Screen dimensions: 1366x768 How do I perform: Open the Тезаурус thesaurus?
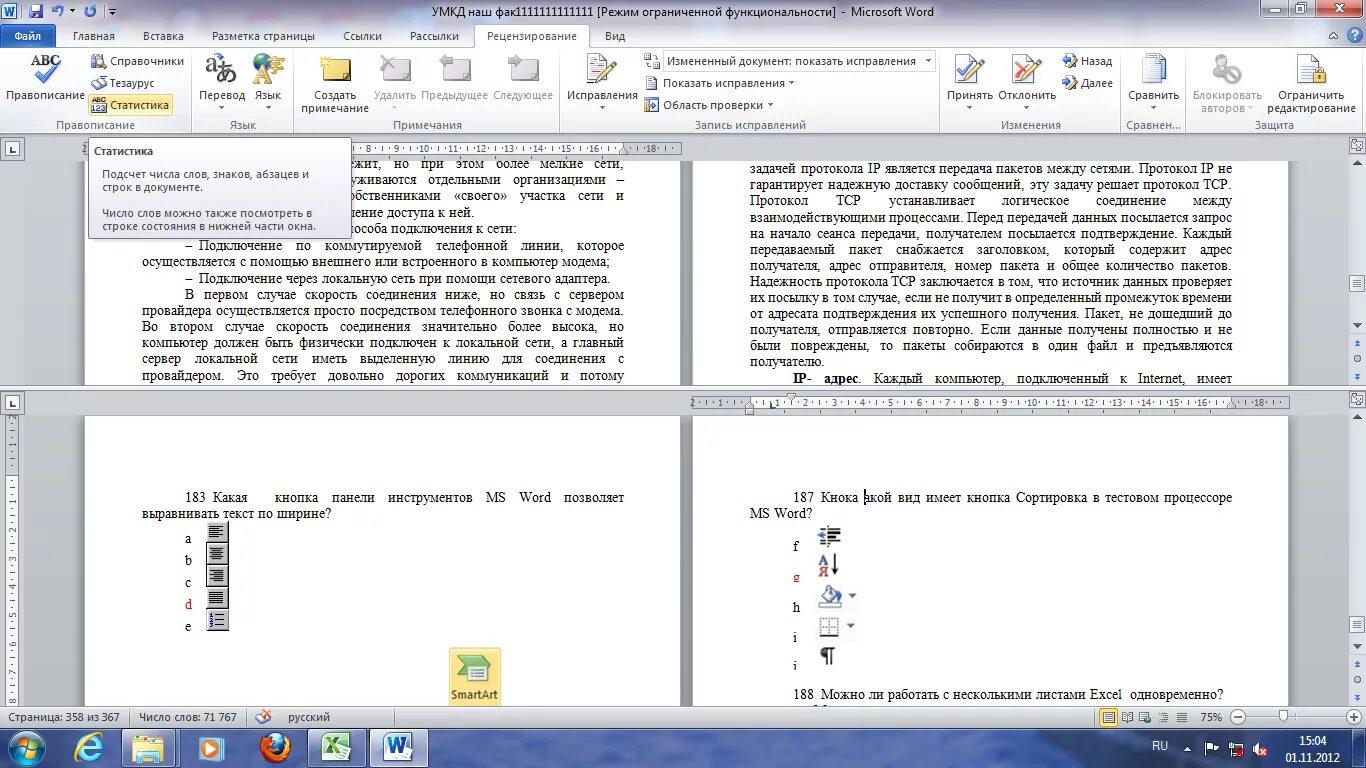coord(123,83)
